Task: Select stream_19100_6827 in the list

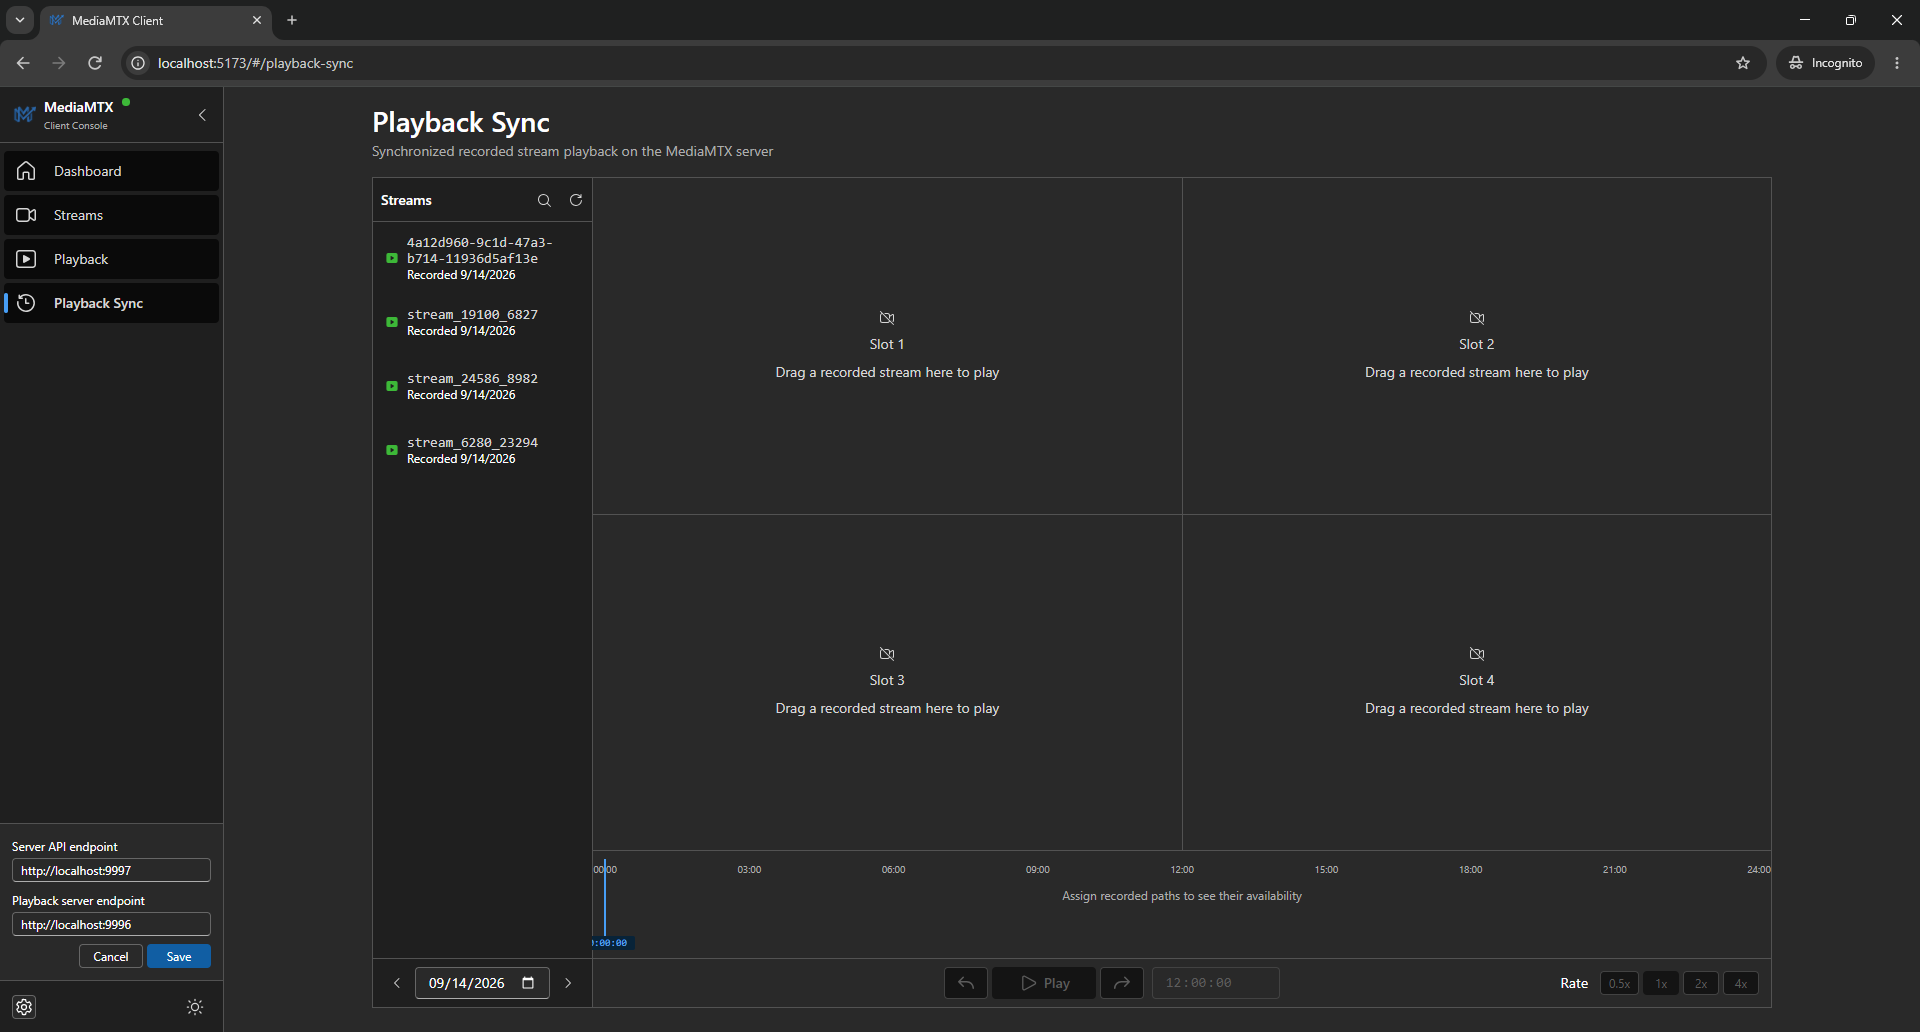Action: [482, 322]
